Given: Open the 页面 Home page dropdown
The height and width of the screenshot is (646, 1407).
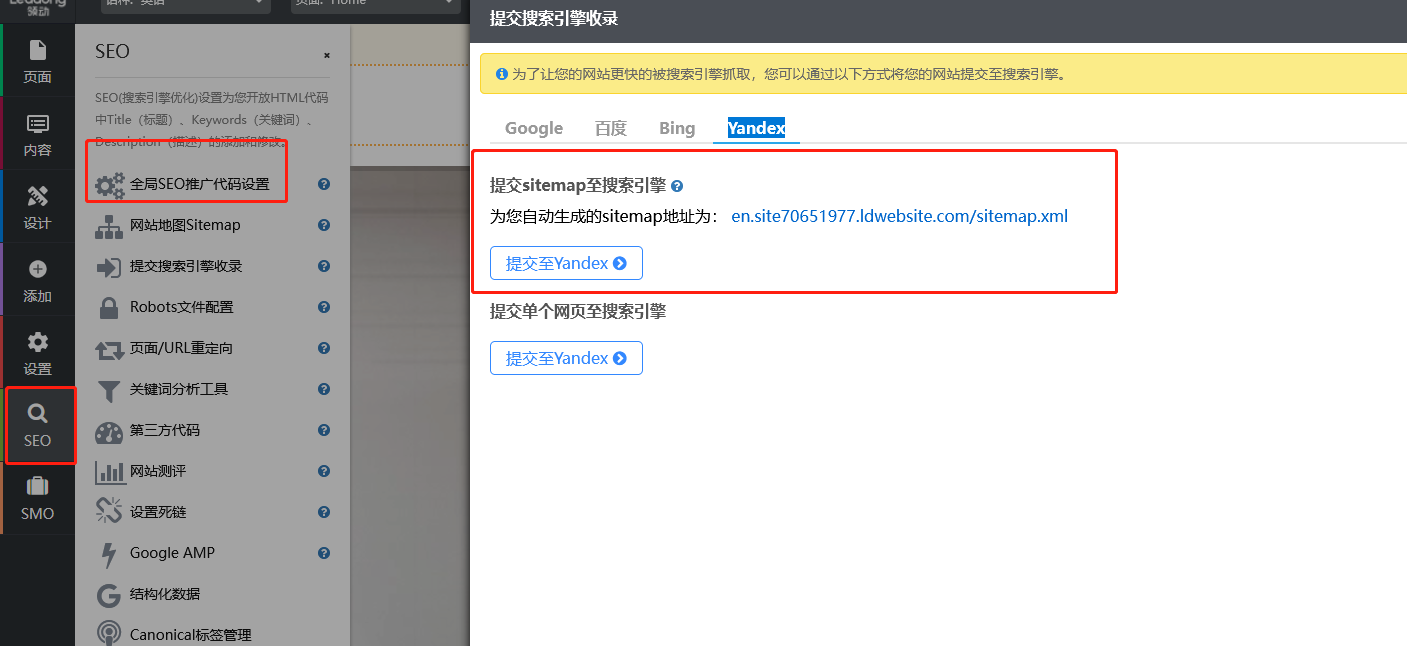Looking at the screenshot, I should 377,6.
